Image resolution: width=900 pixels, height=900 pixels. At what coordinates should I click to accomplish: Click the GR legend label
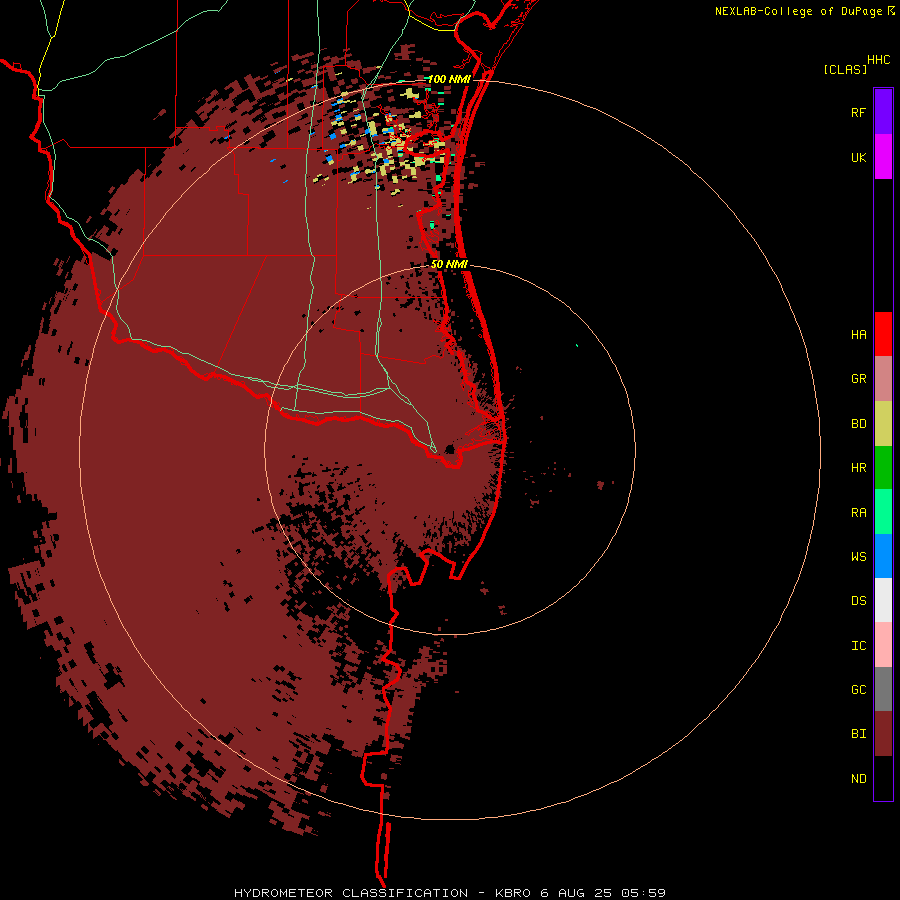tap(858, 379)
